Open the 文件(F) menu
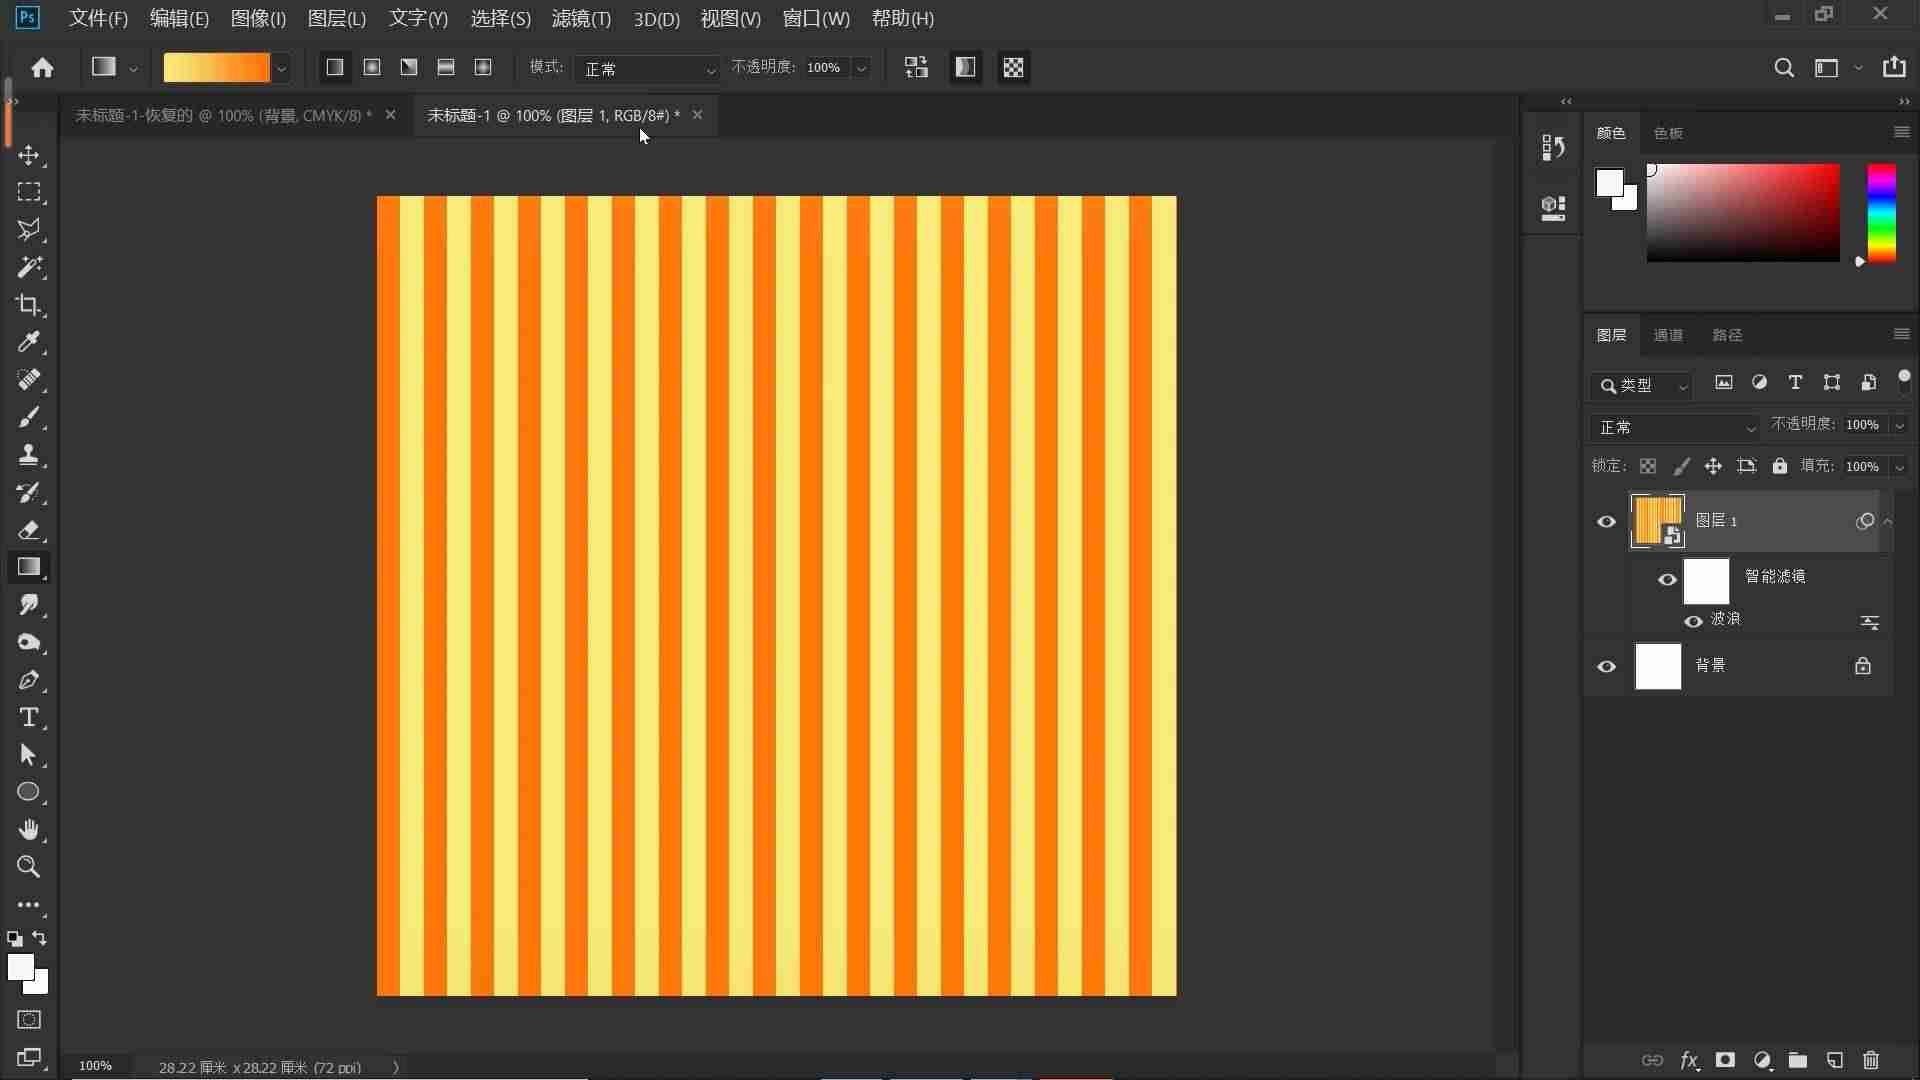The height and width of the screenshot is (1080, 1920). tap(98, 18)
